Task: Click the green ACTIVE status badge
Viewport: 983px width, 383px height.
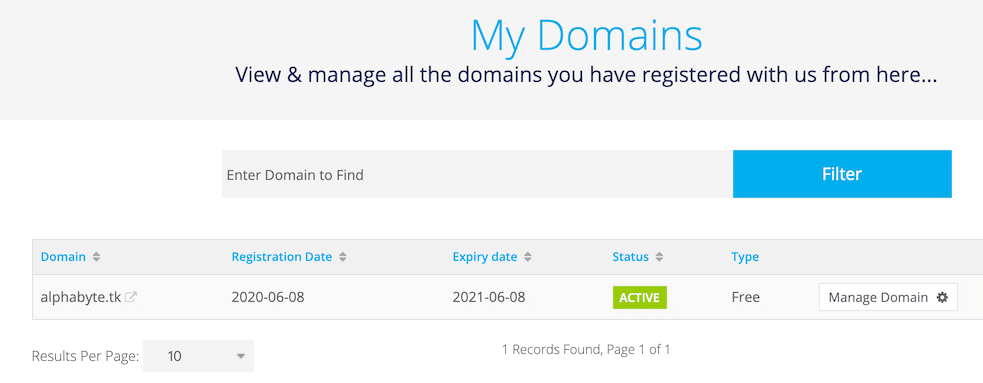Action: tap(639, 298)
